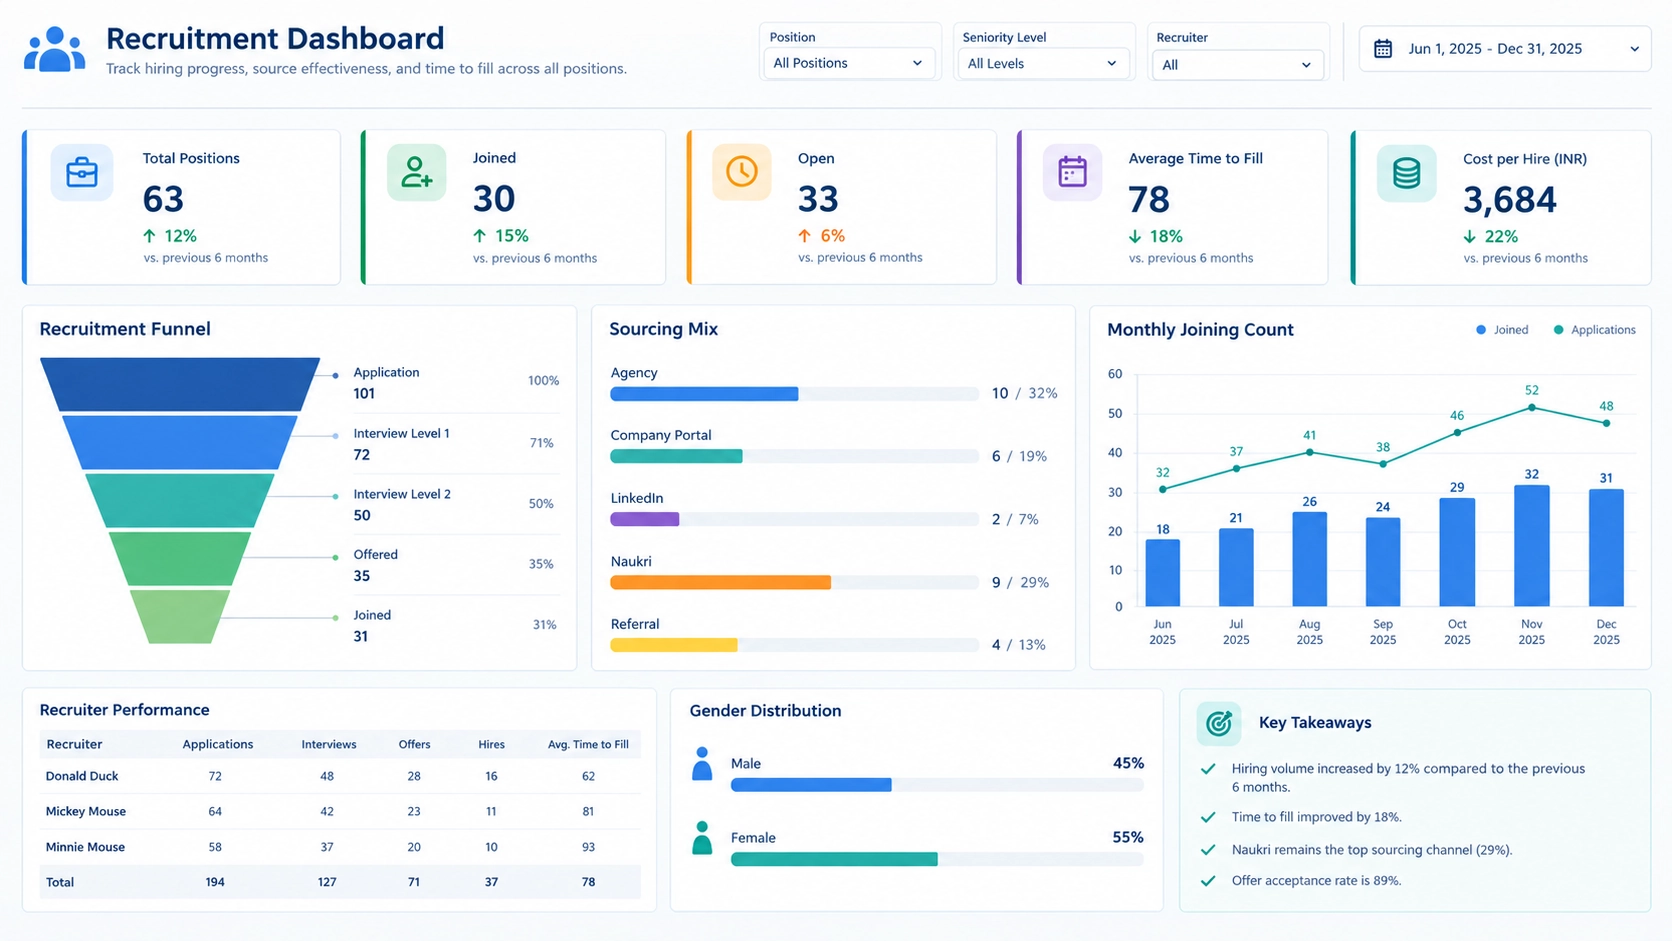Click the Joined stage at funnel bottom
1672x941 pixels.
[x=180, y=617]
